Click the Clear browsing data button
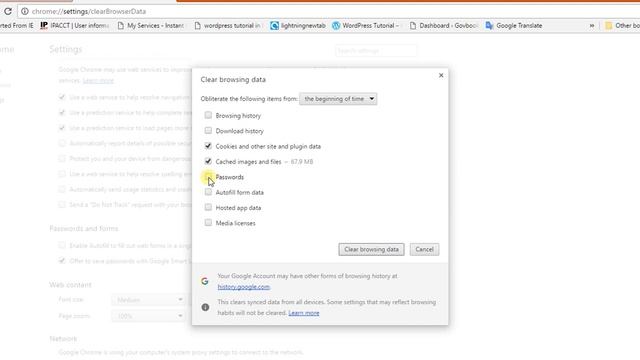Viewport: 640px width, 360px height. pyautogui.click(x=371, y=249)
